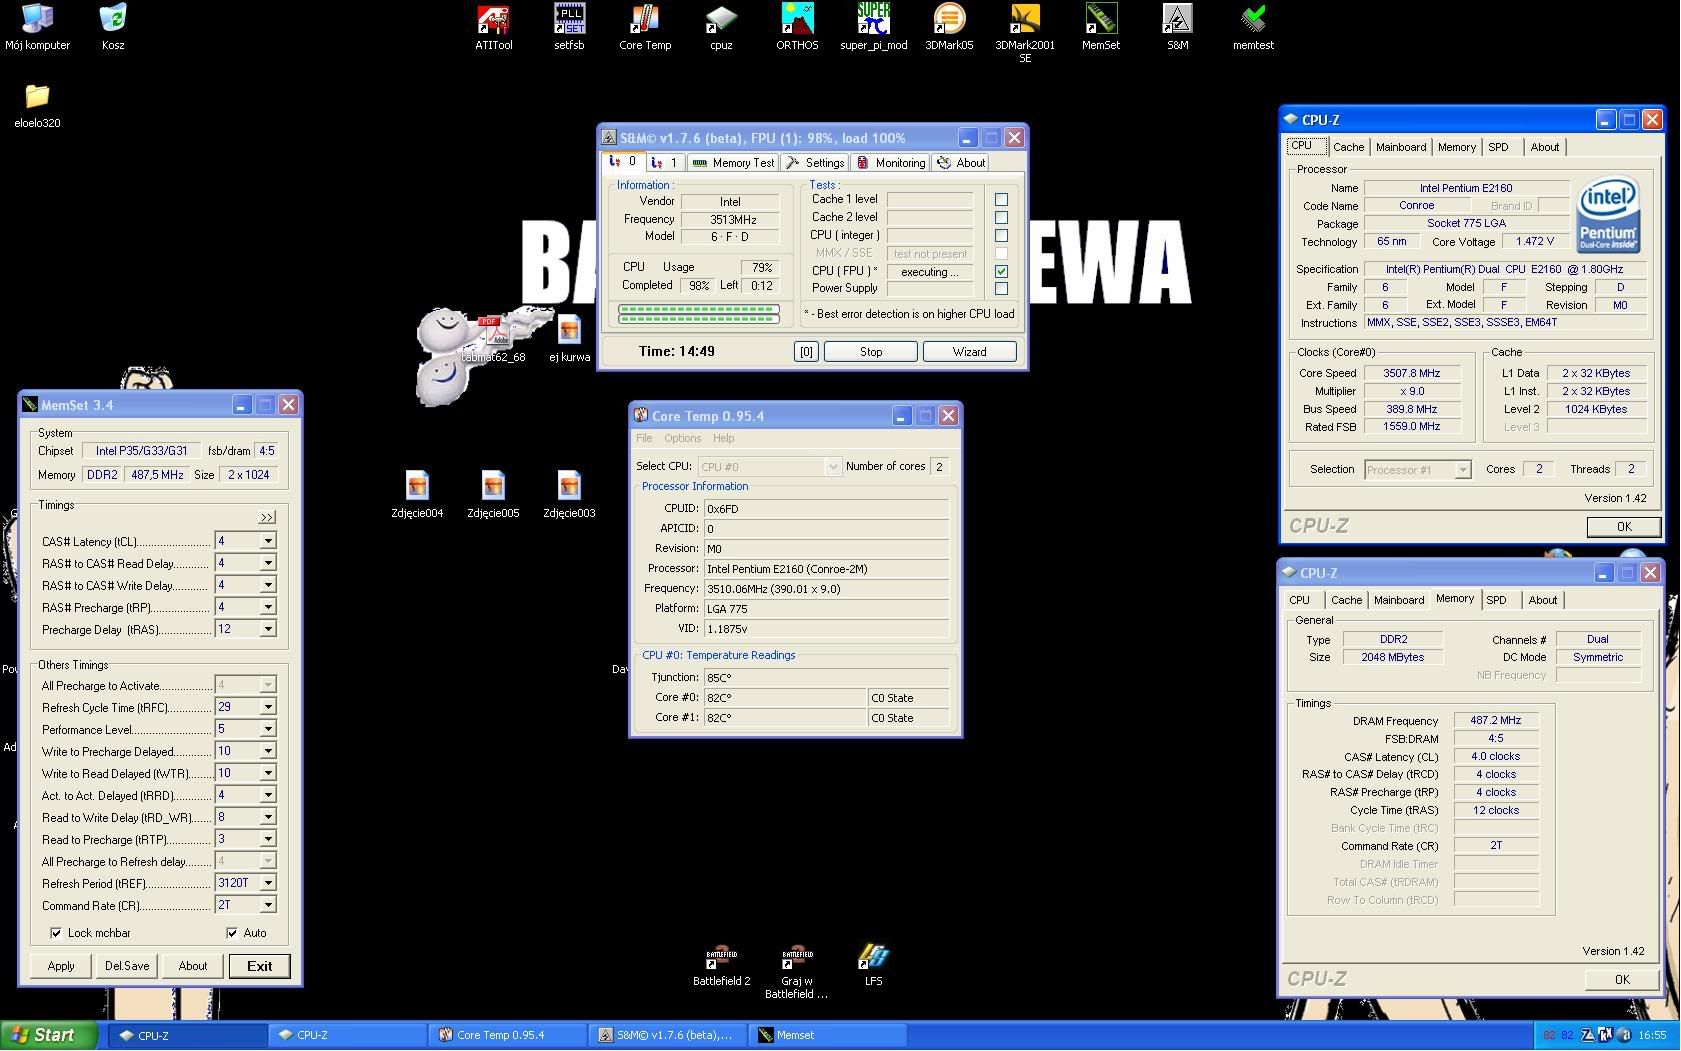
Task: Expand Refresh Cycle Time (tRFC) dropdown
Action: (x=267, y=707)
